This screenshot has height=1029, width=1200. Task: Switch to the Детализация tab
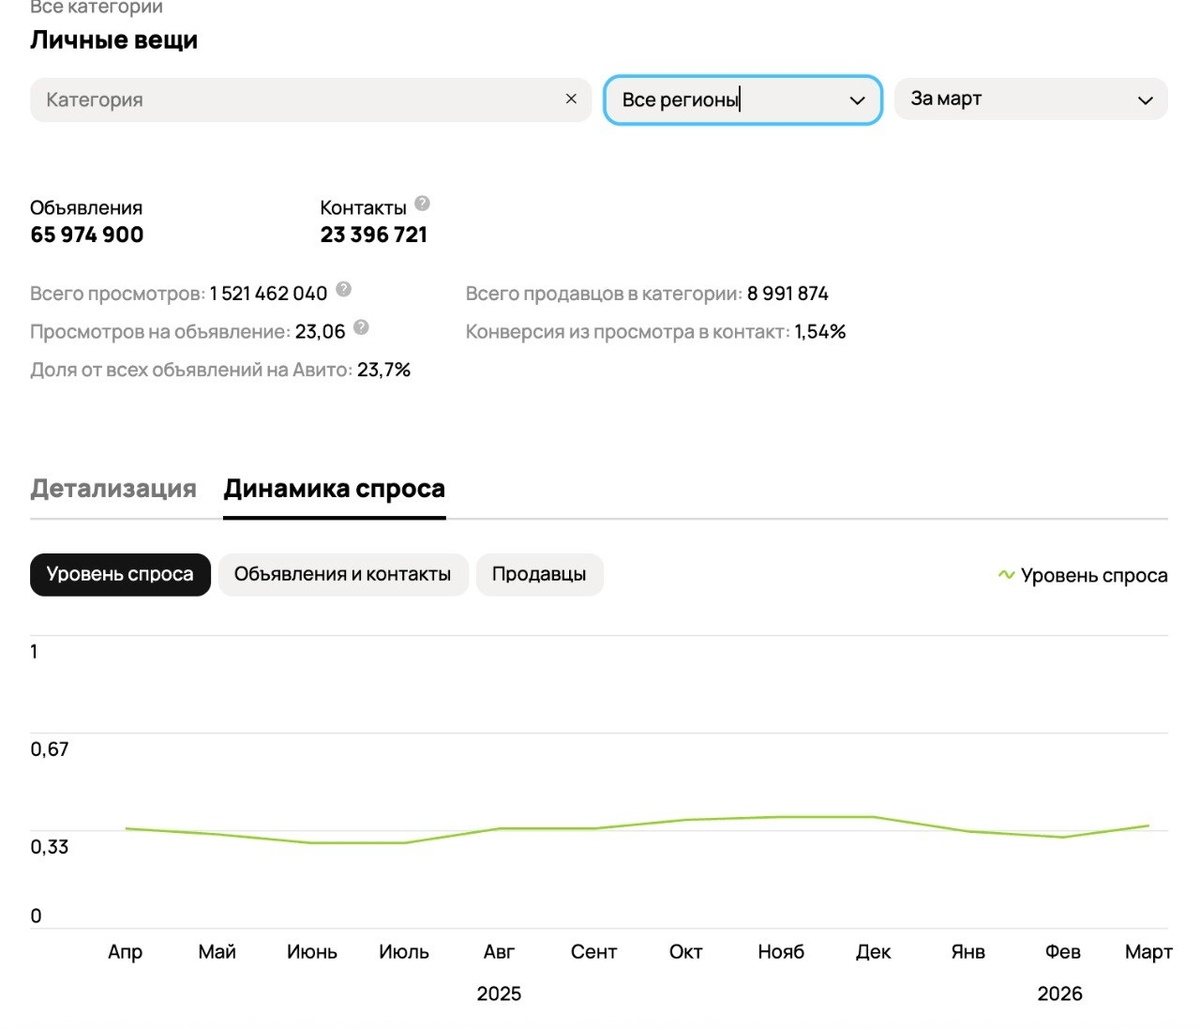click(x=113, y=489)
